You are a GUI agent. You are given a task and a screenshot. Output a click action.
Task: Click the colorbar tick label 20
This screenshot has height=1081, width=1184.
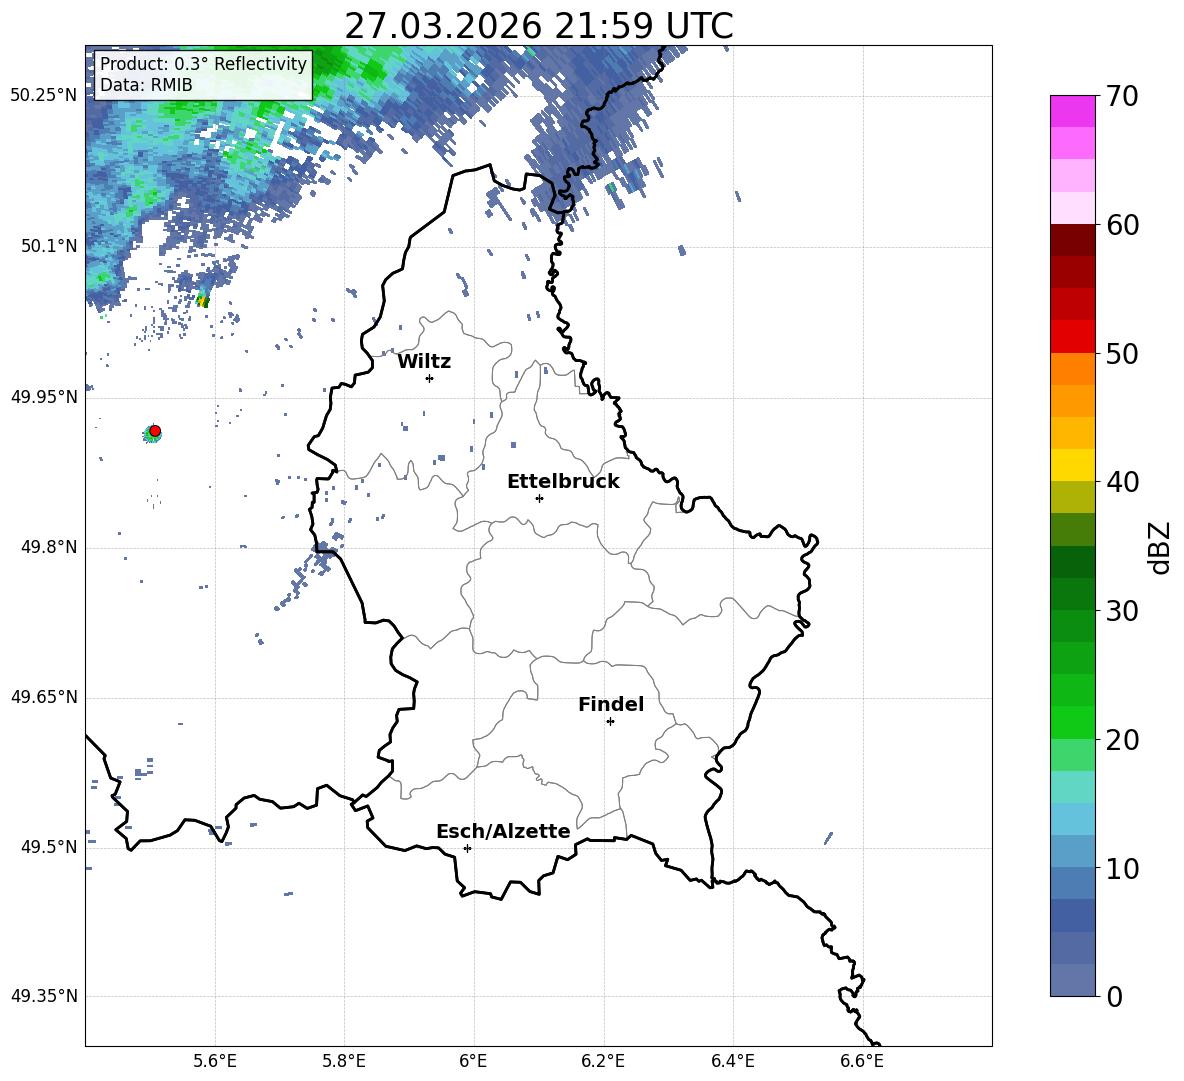pos(1122,740)
